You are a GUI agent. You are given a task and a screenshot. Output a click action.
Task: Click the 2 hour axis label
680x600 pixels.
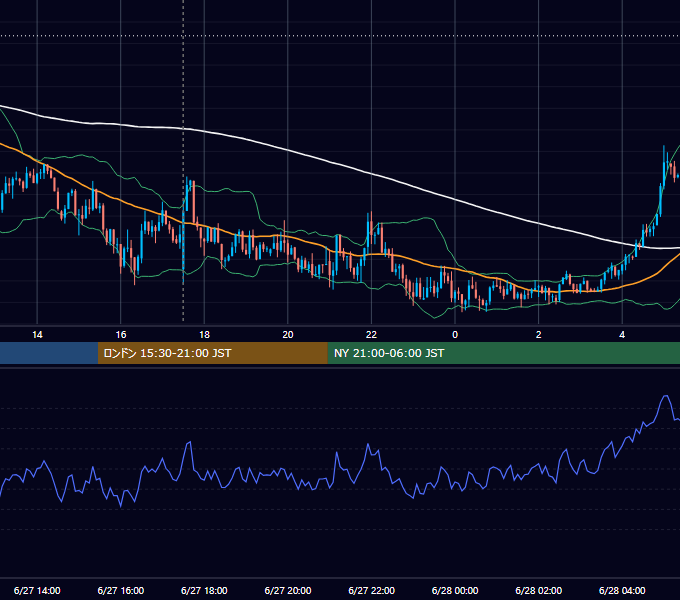pyautogui.click(x=539, y=335)
